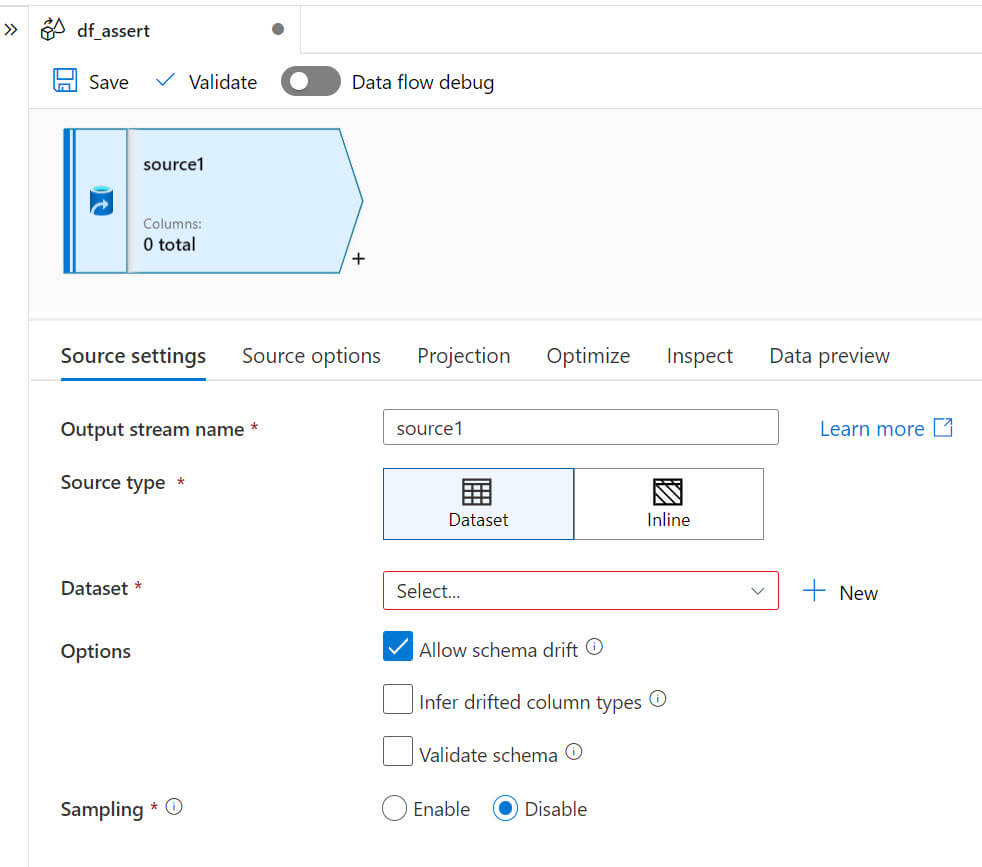Viewport: 982px width, 867px height.
Task: Uncheck Allow schema drift checkbox
Action: [398, 647]
